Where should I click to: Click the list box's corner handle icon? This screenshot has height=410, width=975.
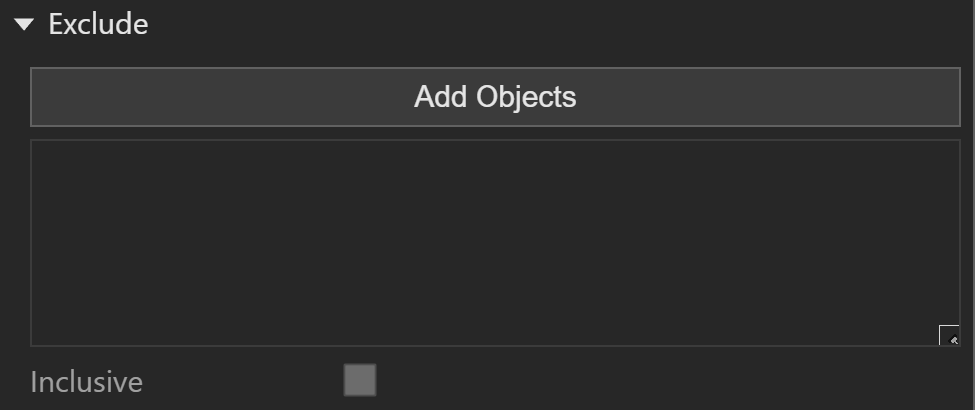point(949,335)
